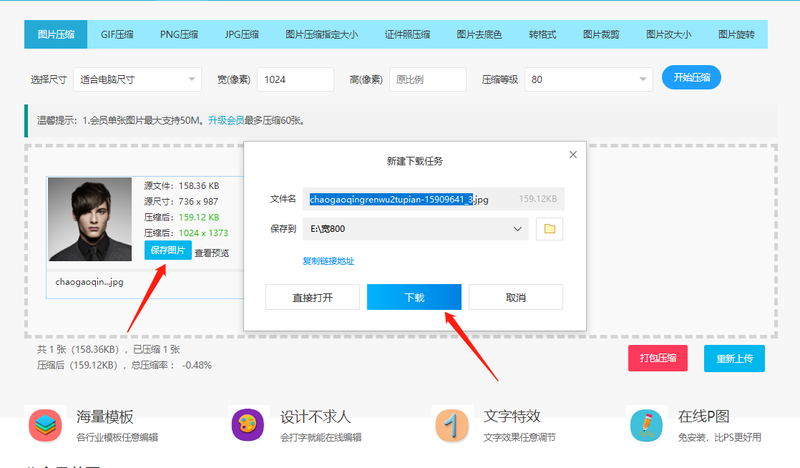Screen dimensions: 800x468
Task: Click the 直接打开 button
Action: click(x=312, y=298)
